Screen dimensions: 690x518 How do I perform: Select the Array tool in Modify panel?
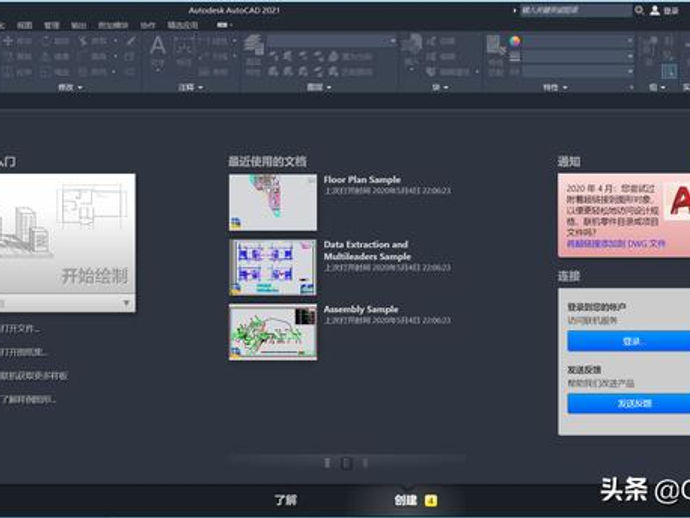coord(93,72)
